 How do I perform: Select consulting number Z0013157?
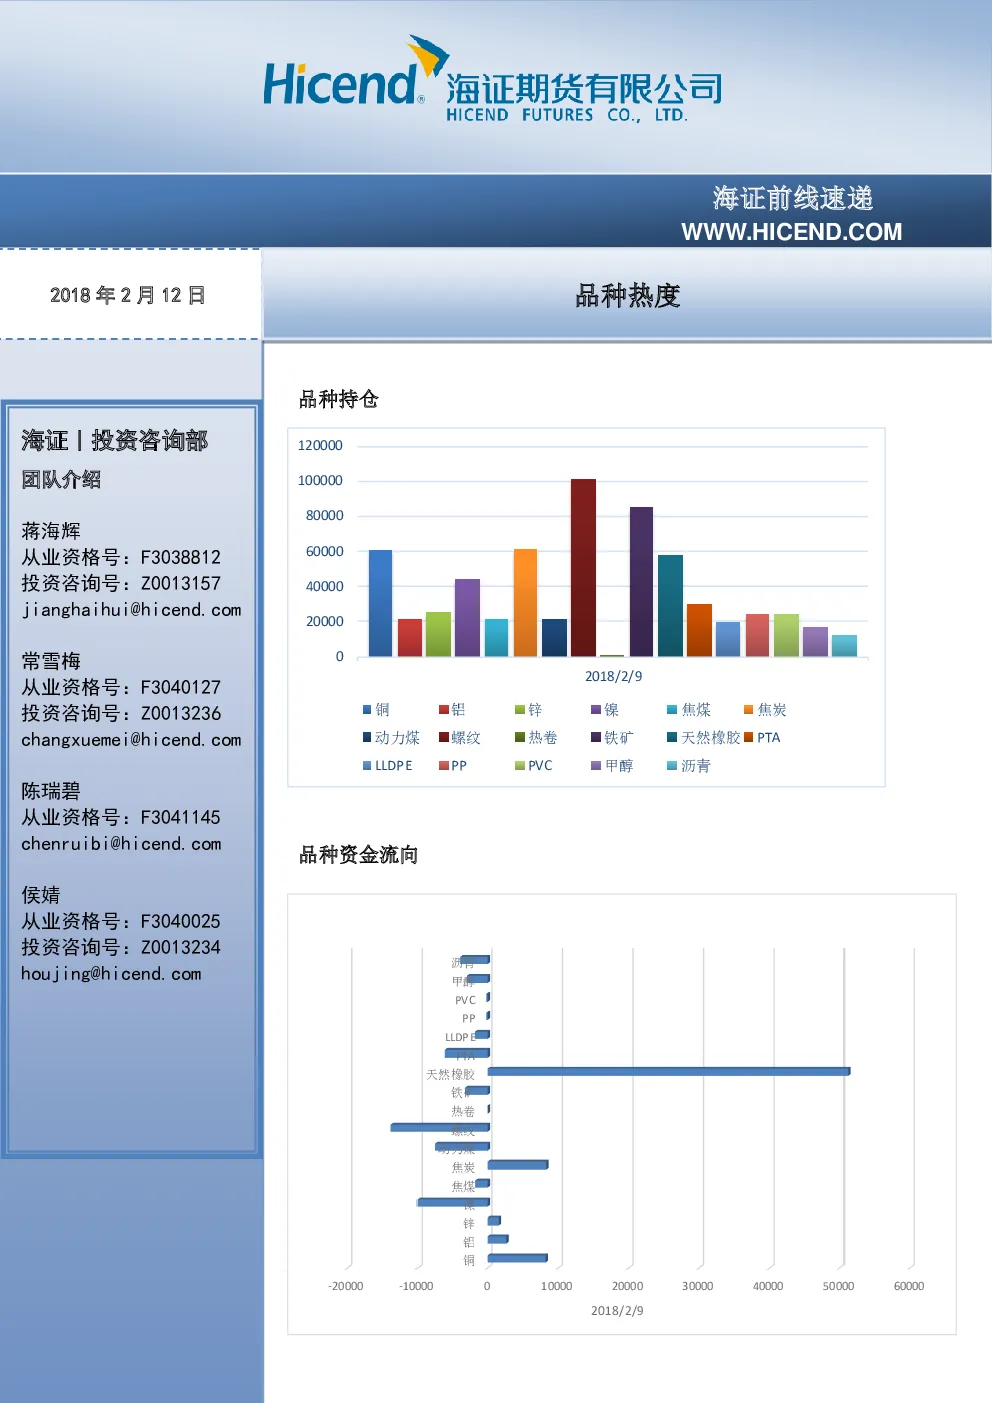(x=180, y=583)
